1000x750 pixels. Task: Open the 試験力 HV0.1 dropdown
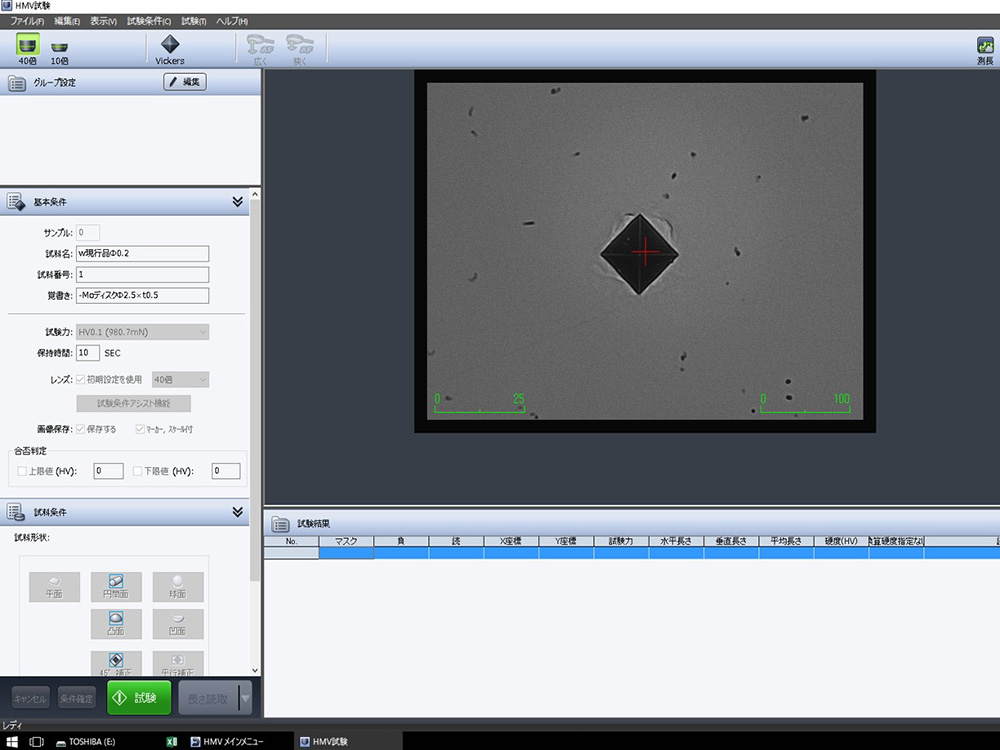click(x=142, y=331)
